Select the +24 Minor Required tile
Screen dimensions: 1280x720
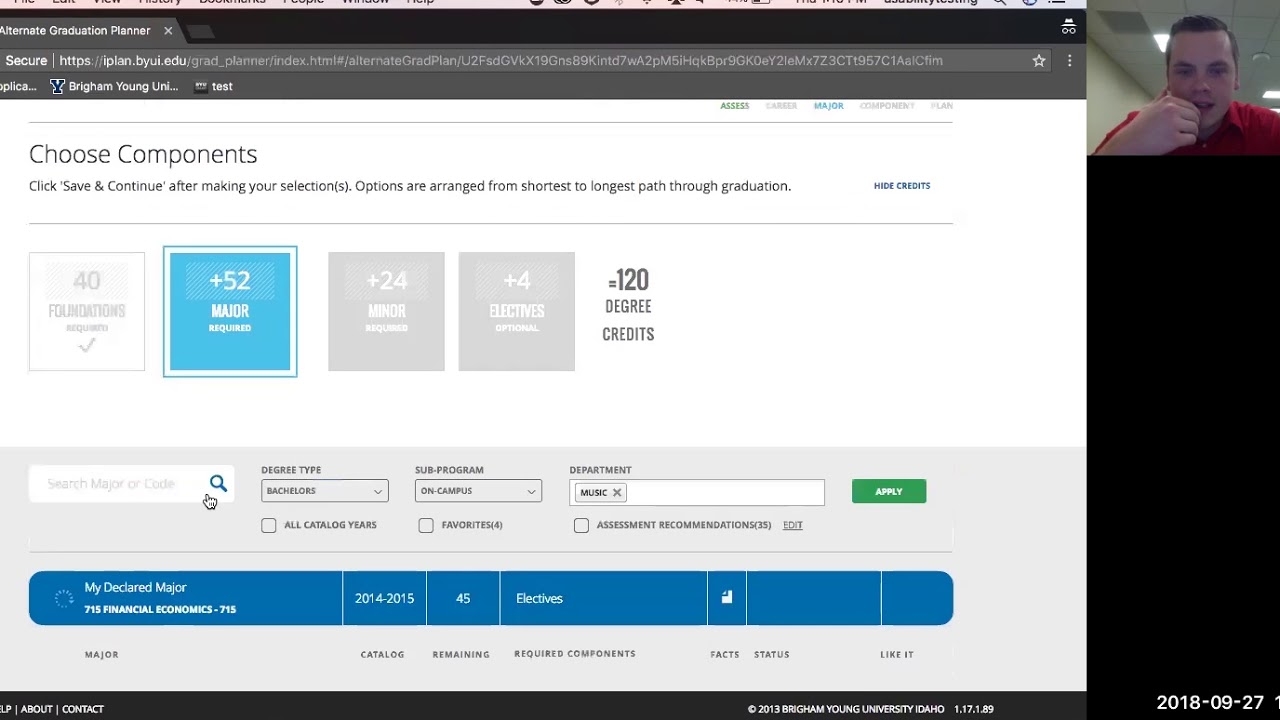(386, 310)
